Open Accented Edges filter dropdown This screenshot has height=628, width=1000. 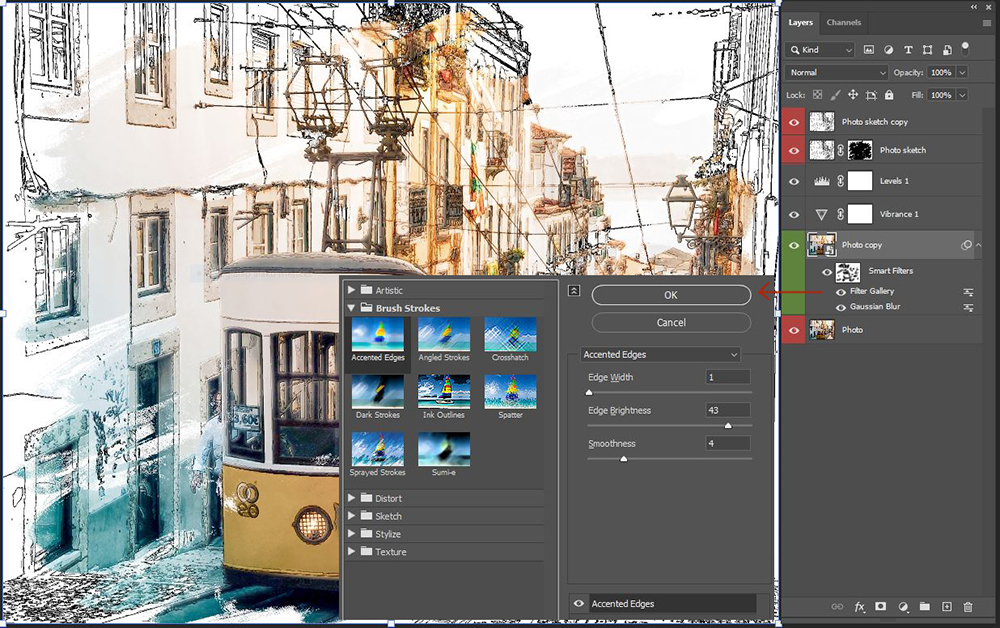click(661, 354)
